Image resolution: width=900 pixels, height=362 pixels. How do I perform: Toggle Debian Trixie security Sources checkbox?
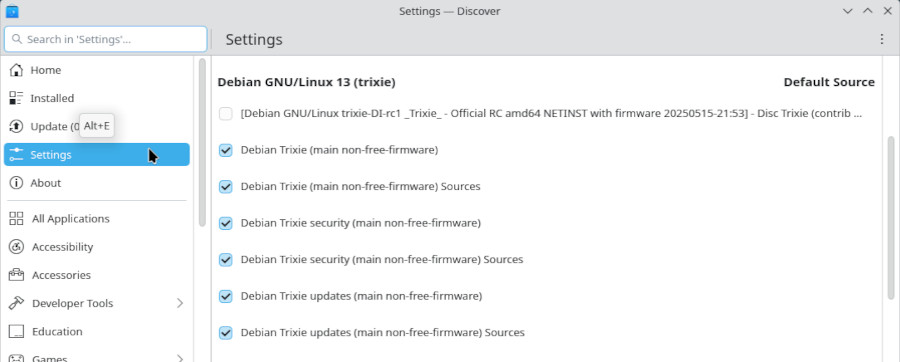pos(226,259)
